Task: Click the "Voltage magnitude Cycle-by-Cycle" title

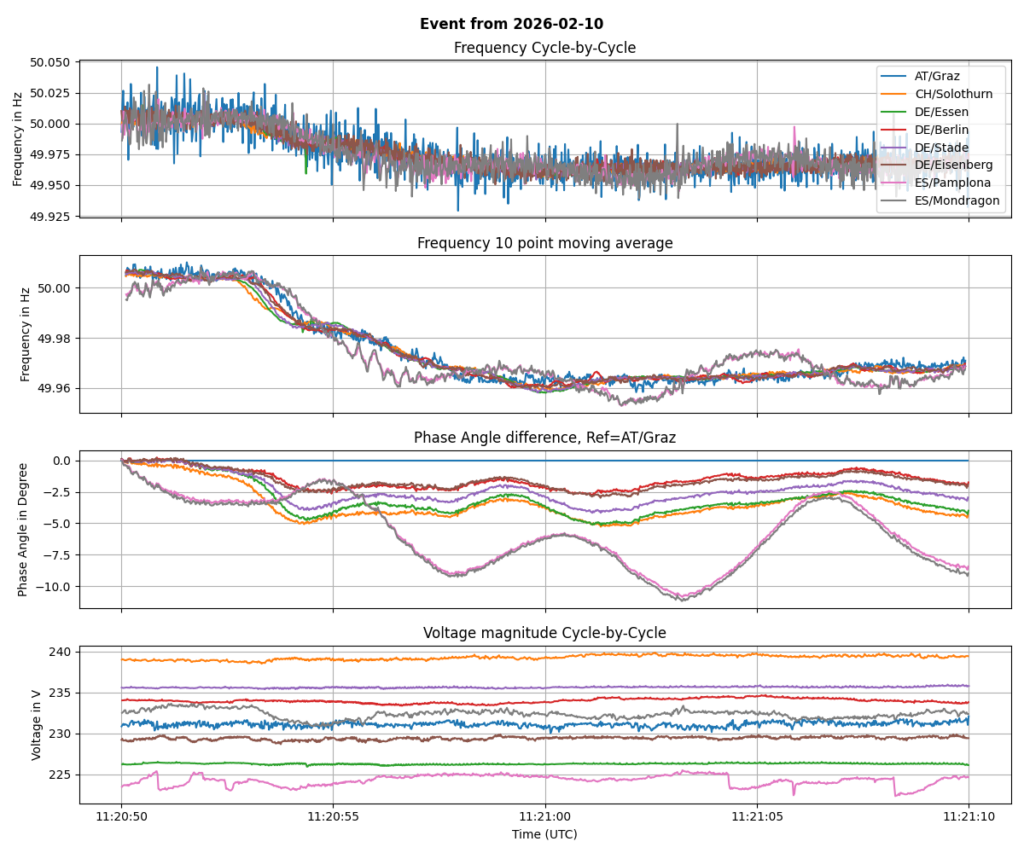Action: tap(544, 633)
